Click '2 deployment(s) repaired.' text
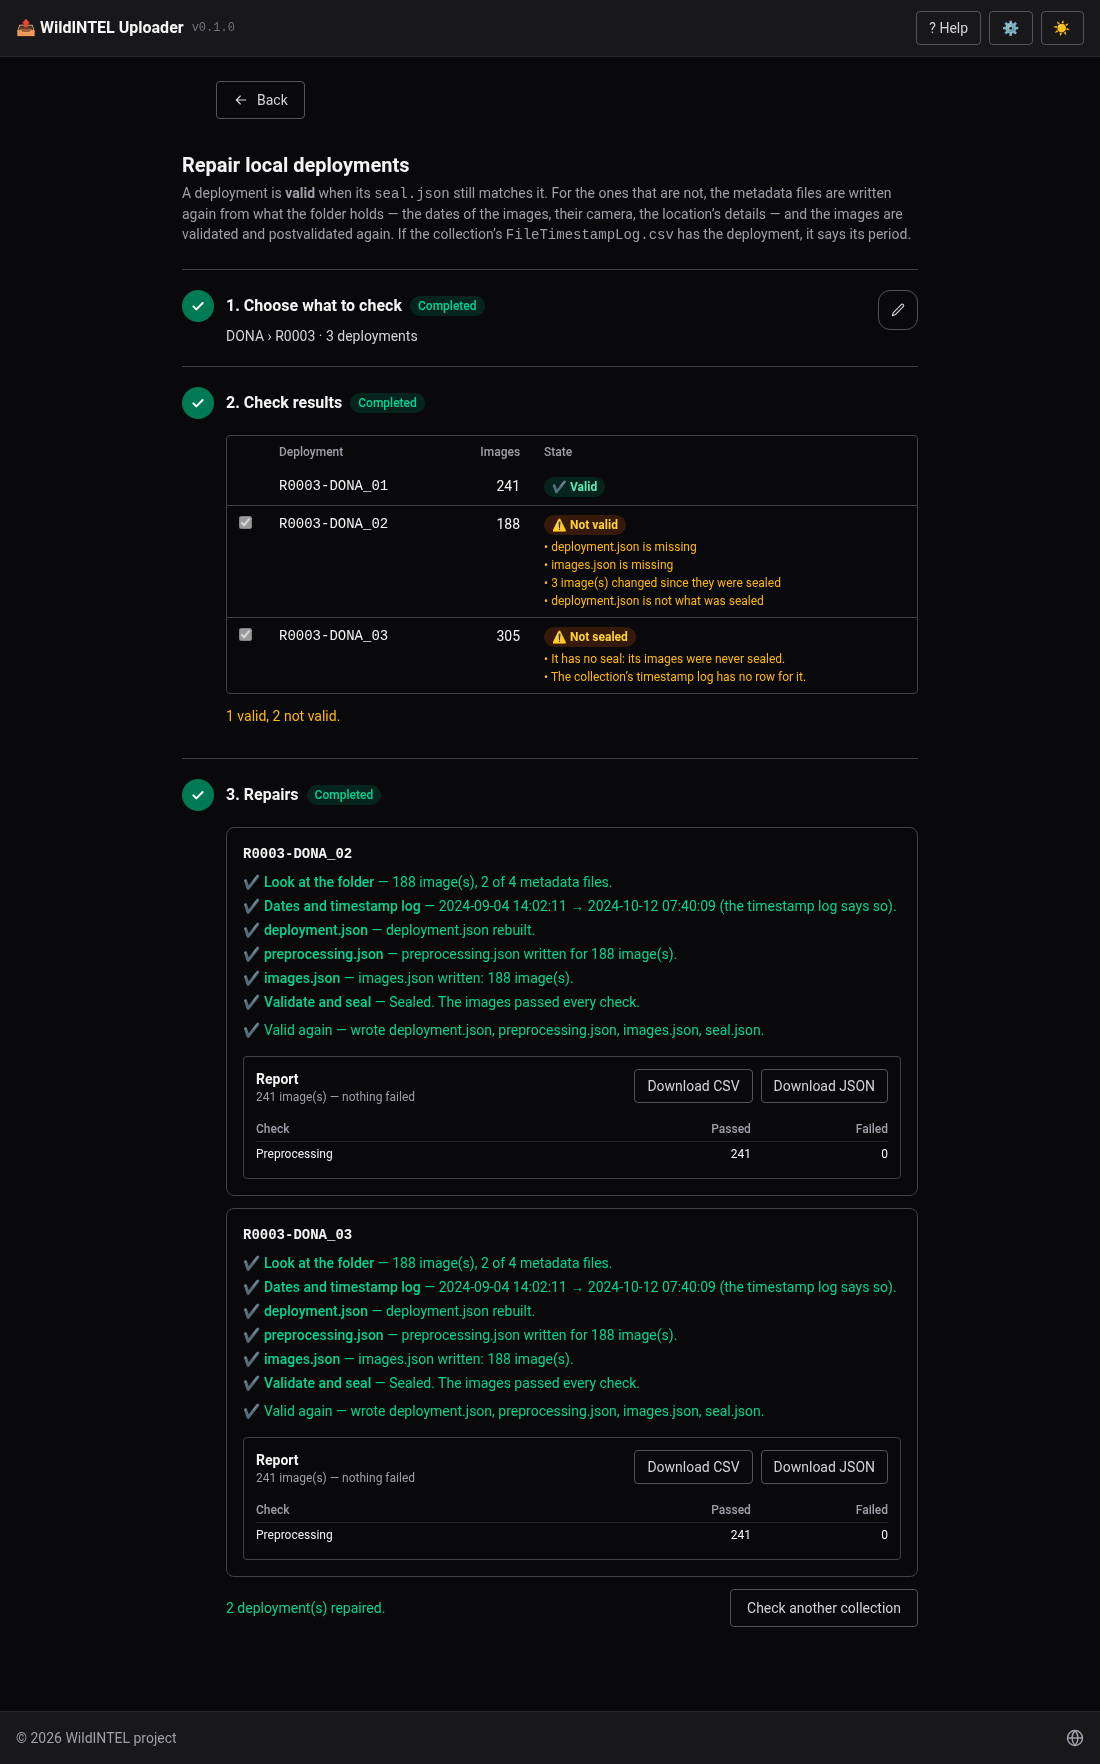This screenshot has height=1764, width=1100. coord(305,1608)
